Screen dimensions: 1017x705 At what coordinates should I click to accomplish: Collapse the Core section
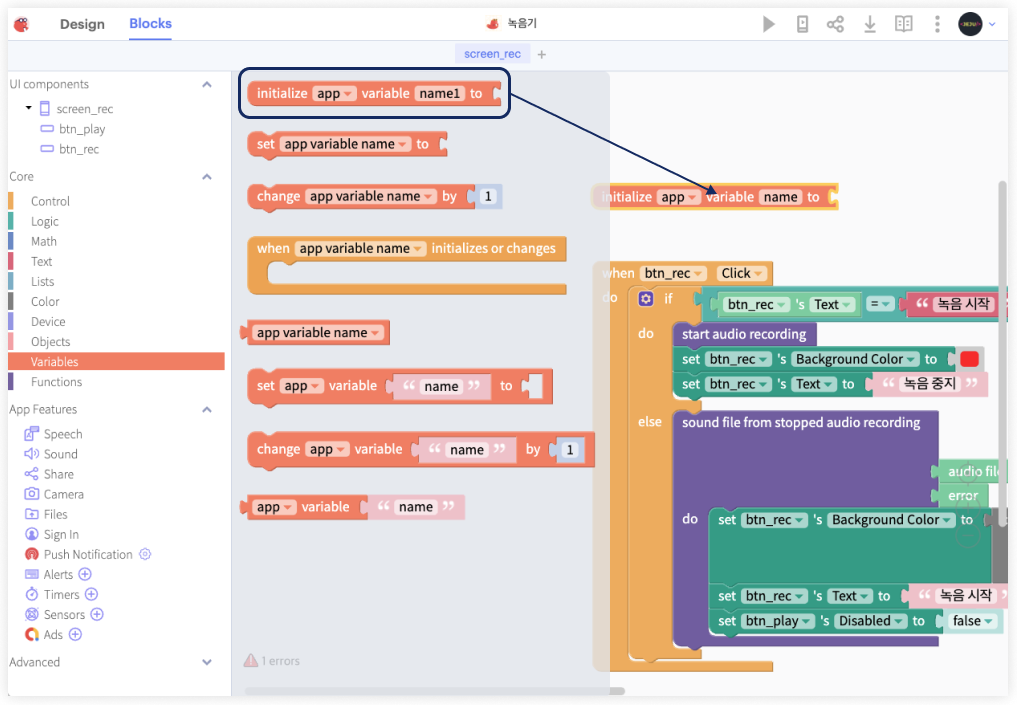click(x=207, y=176)
